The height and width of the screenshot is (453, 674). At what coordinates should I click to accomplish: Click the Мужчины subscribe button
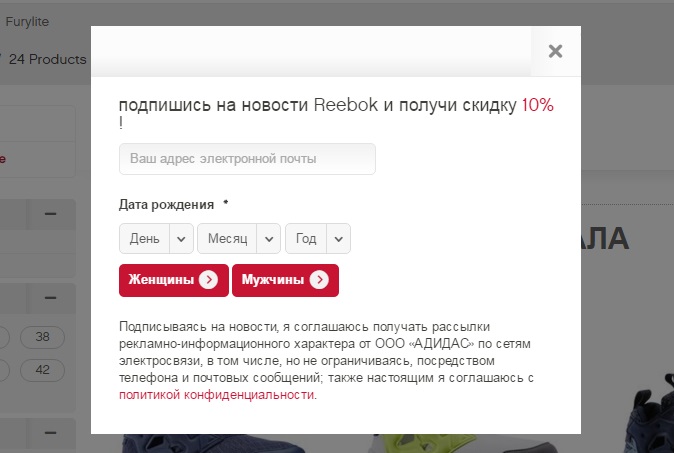(x=285, y=280)
